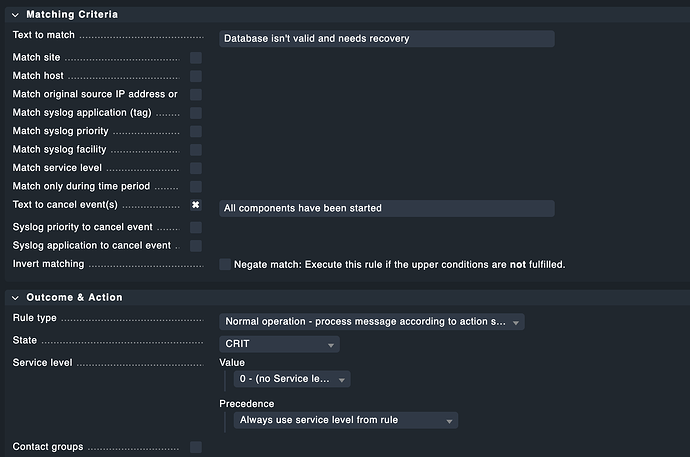
Task: Open the Rule type dropdown
Action: pos(372,322)
